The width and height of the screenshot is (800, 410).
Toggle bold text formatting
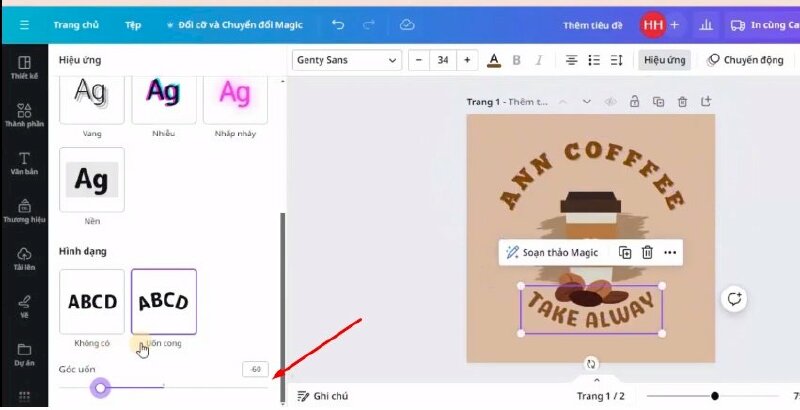[517, 60]
